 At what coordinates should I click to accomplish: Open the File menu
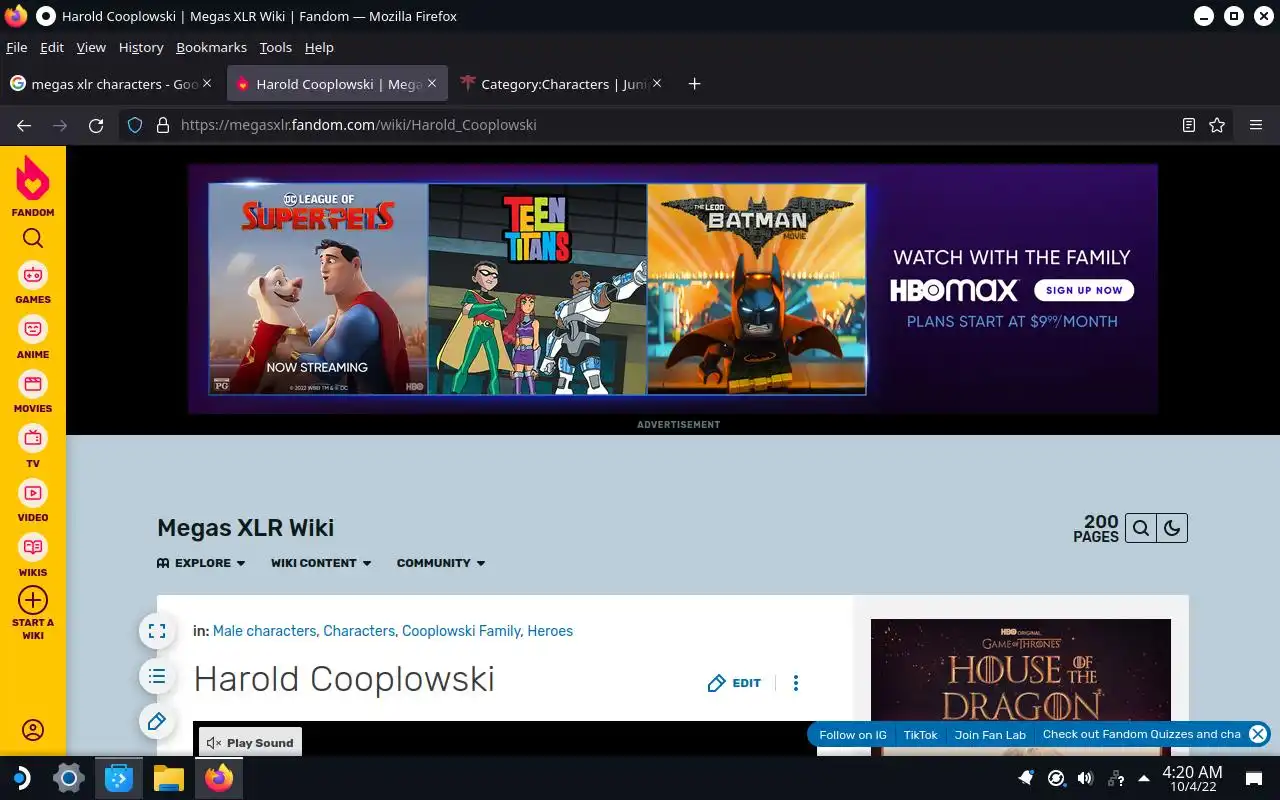(x=16, y=47)
